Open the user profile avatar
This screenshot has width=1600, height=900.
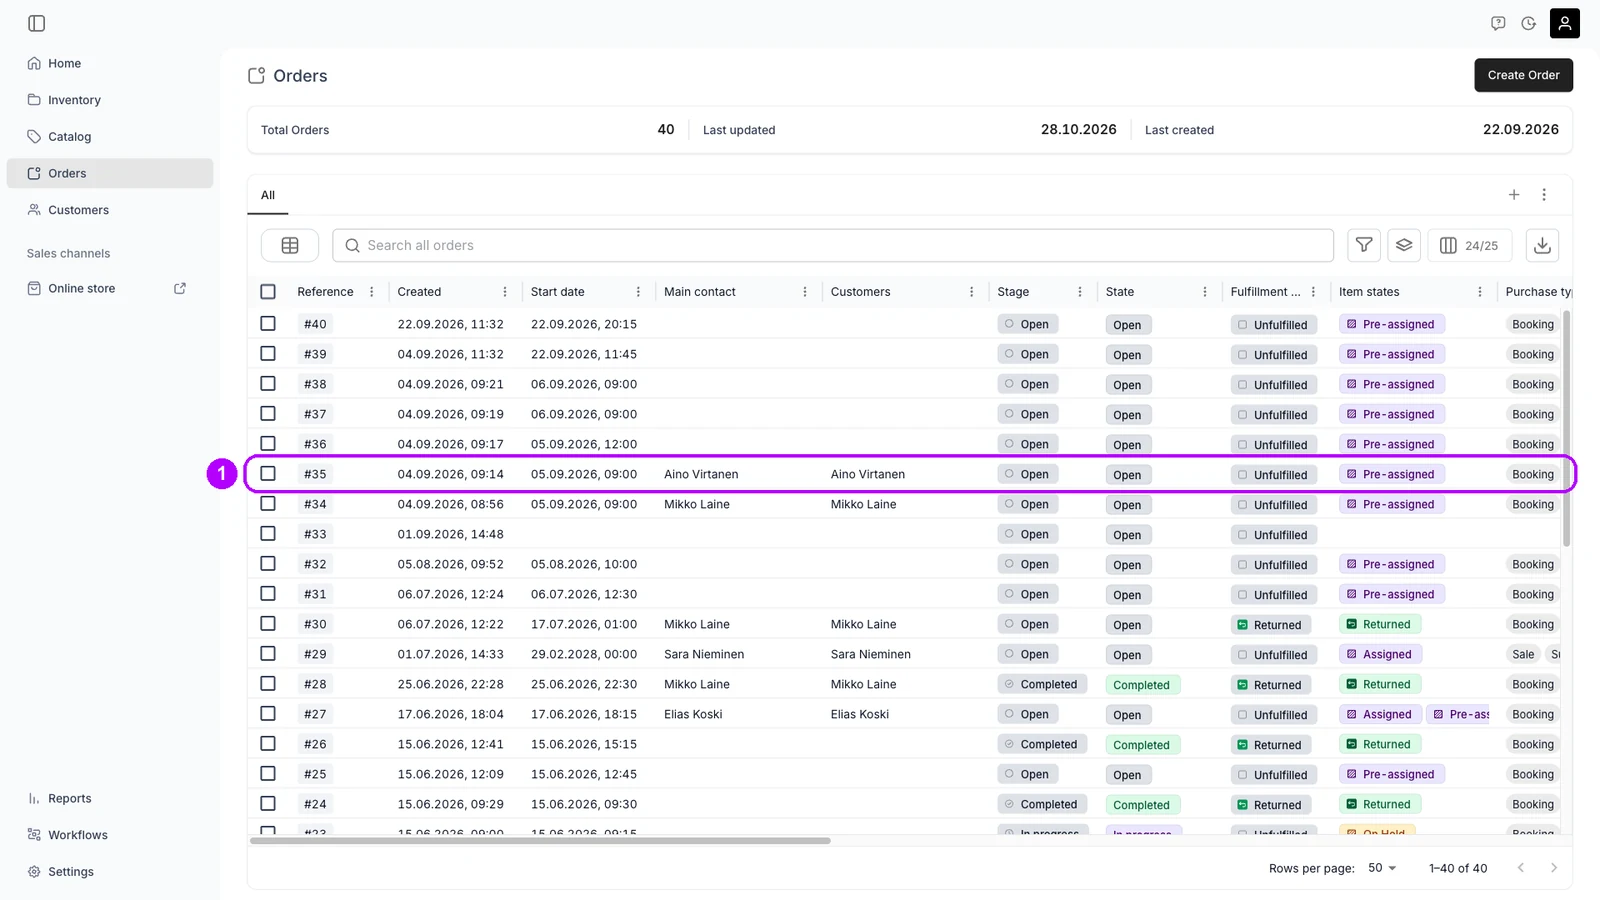tap(1565, 23)
